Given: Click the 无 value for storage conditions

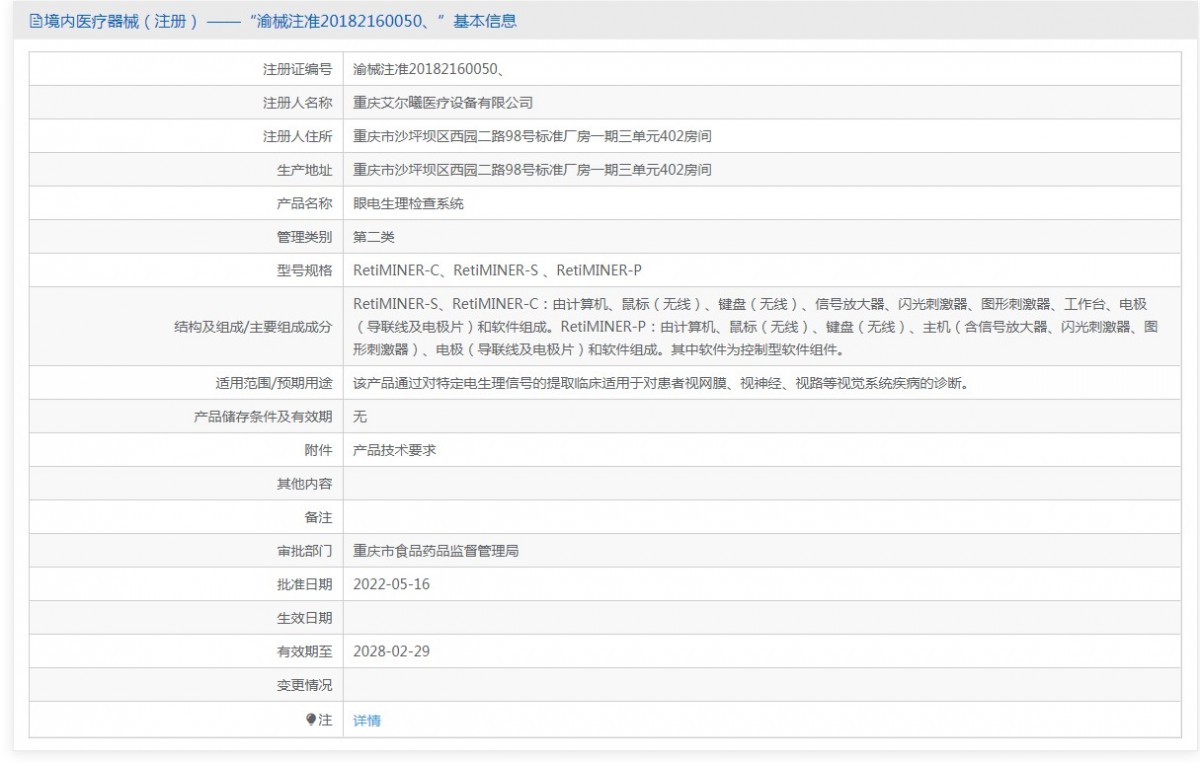Looking at the screenshot, I should pyautogui.click(x=361, y=416).
